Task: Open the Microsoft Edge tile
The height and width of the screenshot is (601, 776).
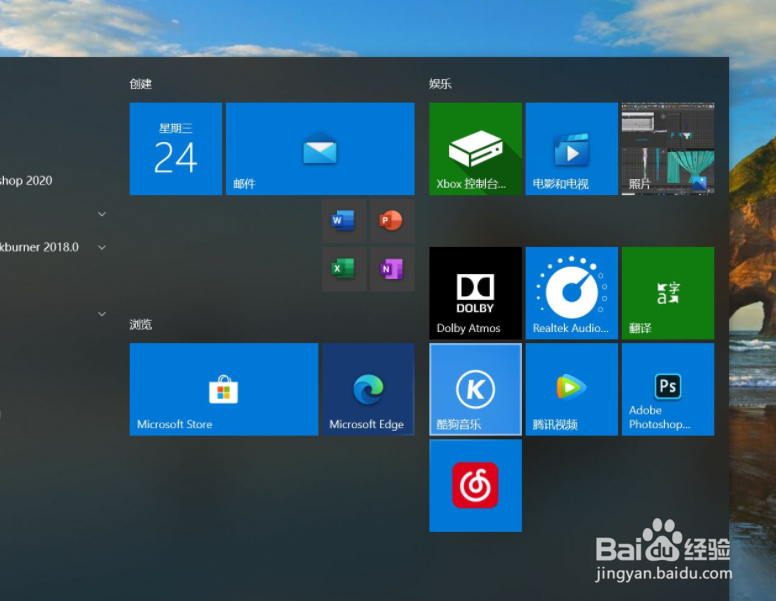Action: (368, 389)
